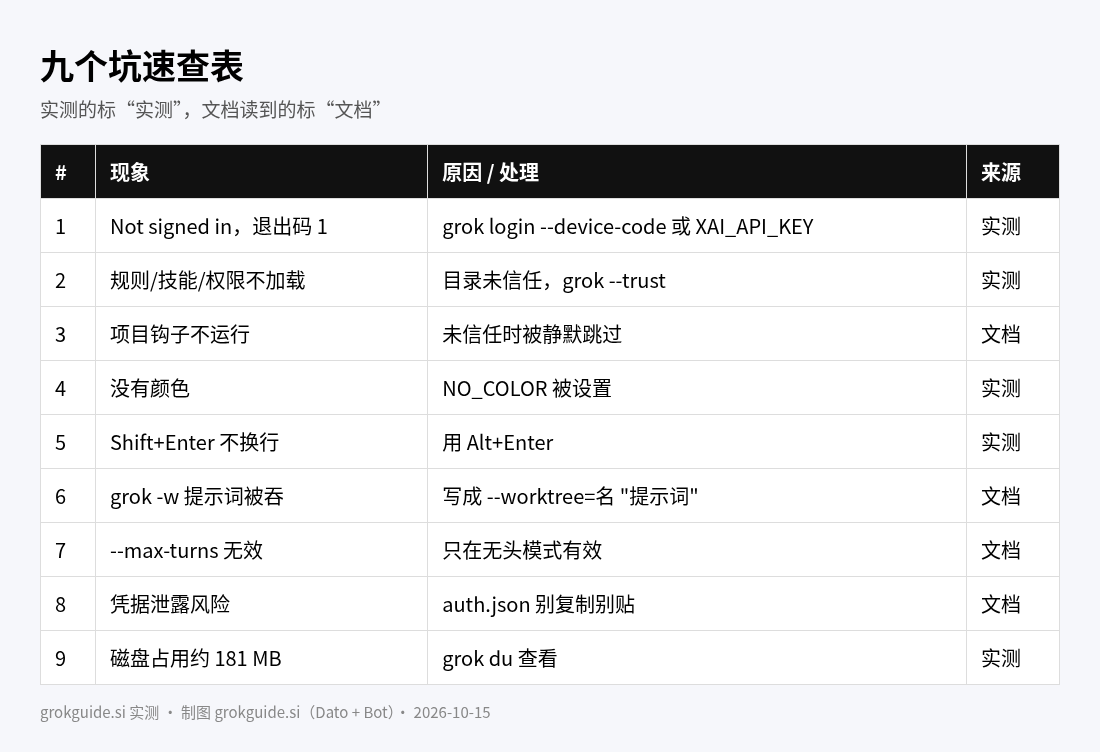Select the "来源" column header

[1013, 172]
